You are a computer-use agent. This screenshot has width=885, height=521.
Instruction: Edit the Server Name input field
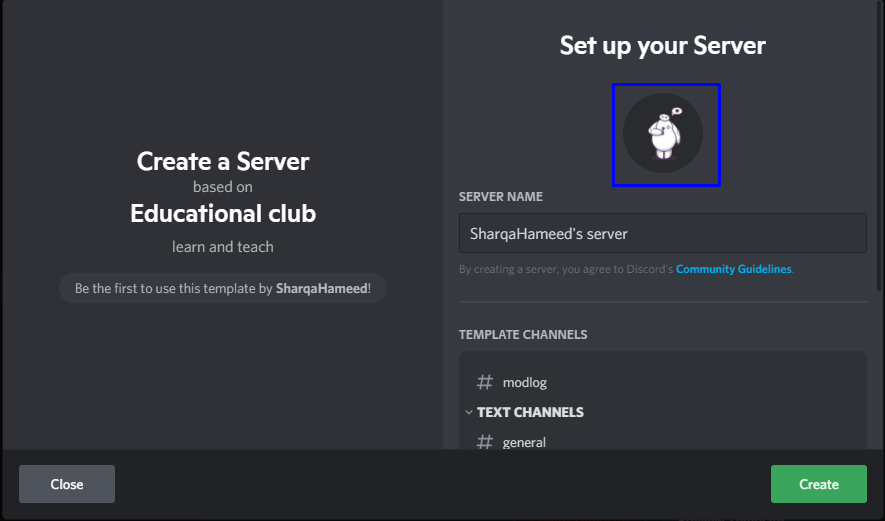[x=663, y=233]
